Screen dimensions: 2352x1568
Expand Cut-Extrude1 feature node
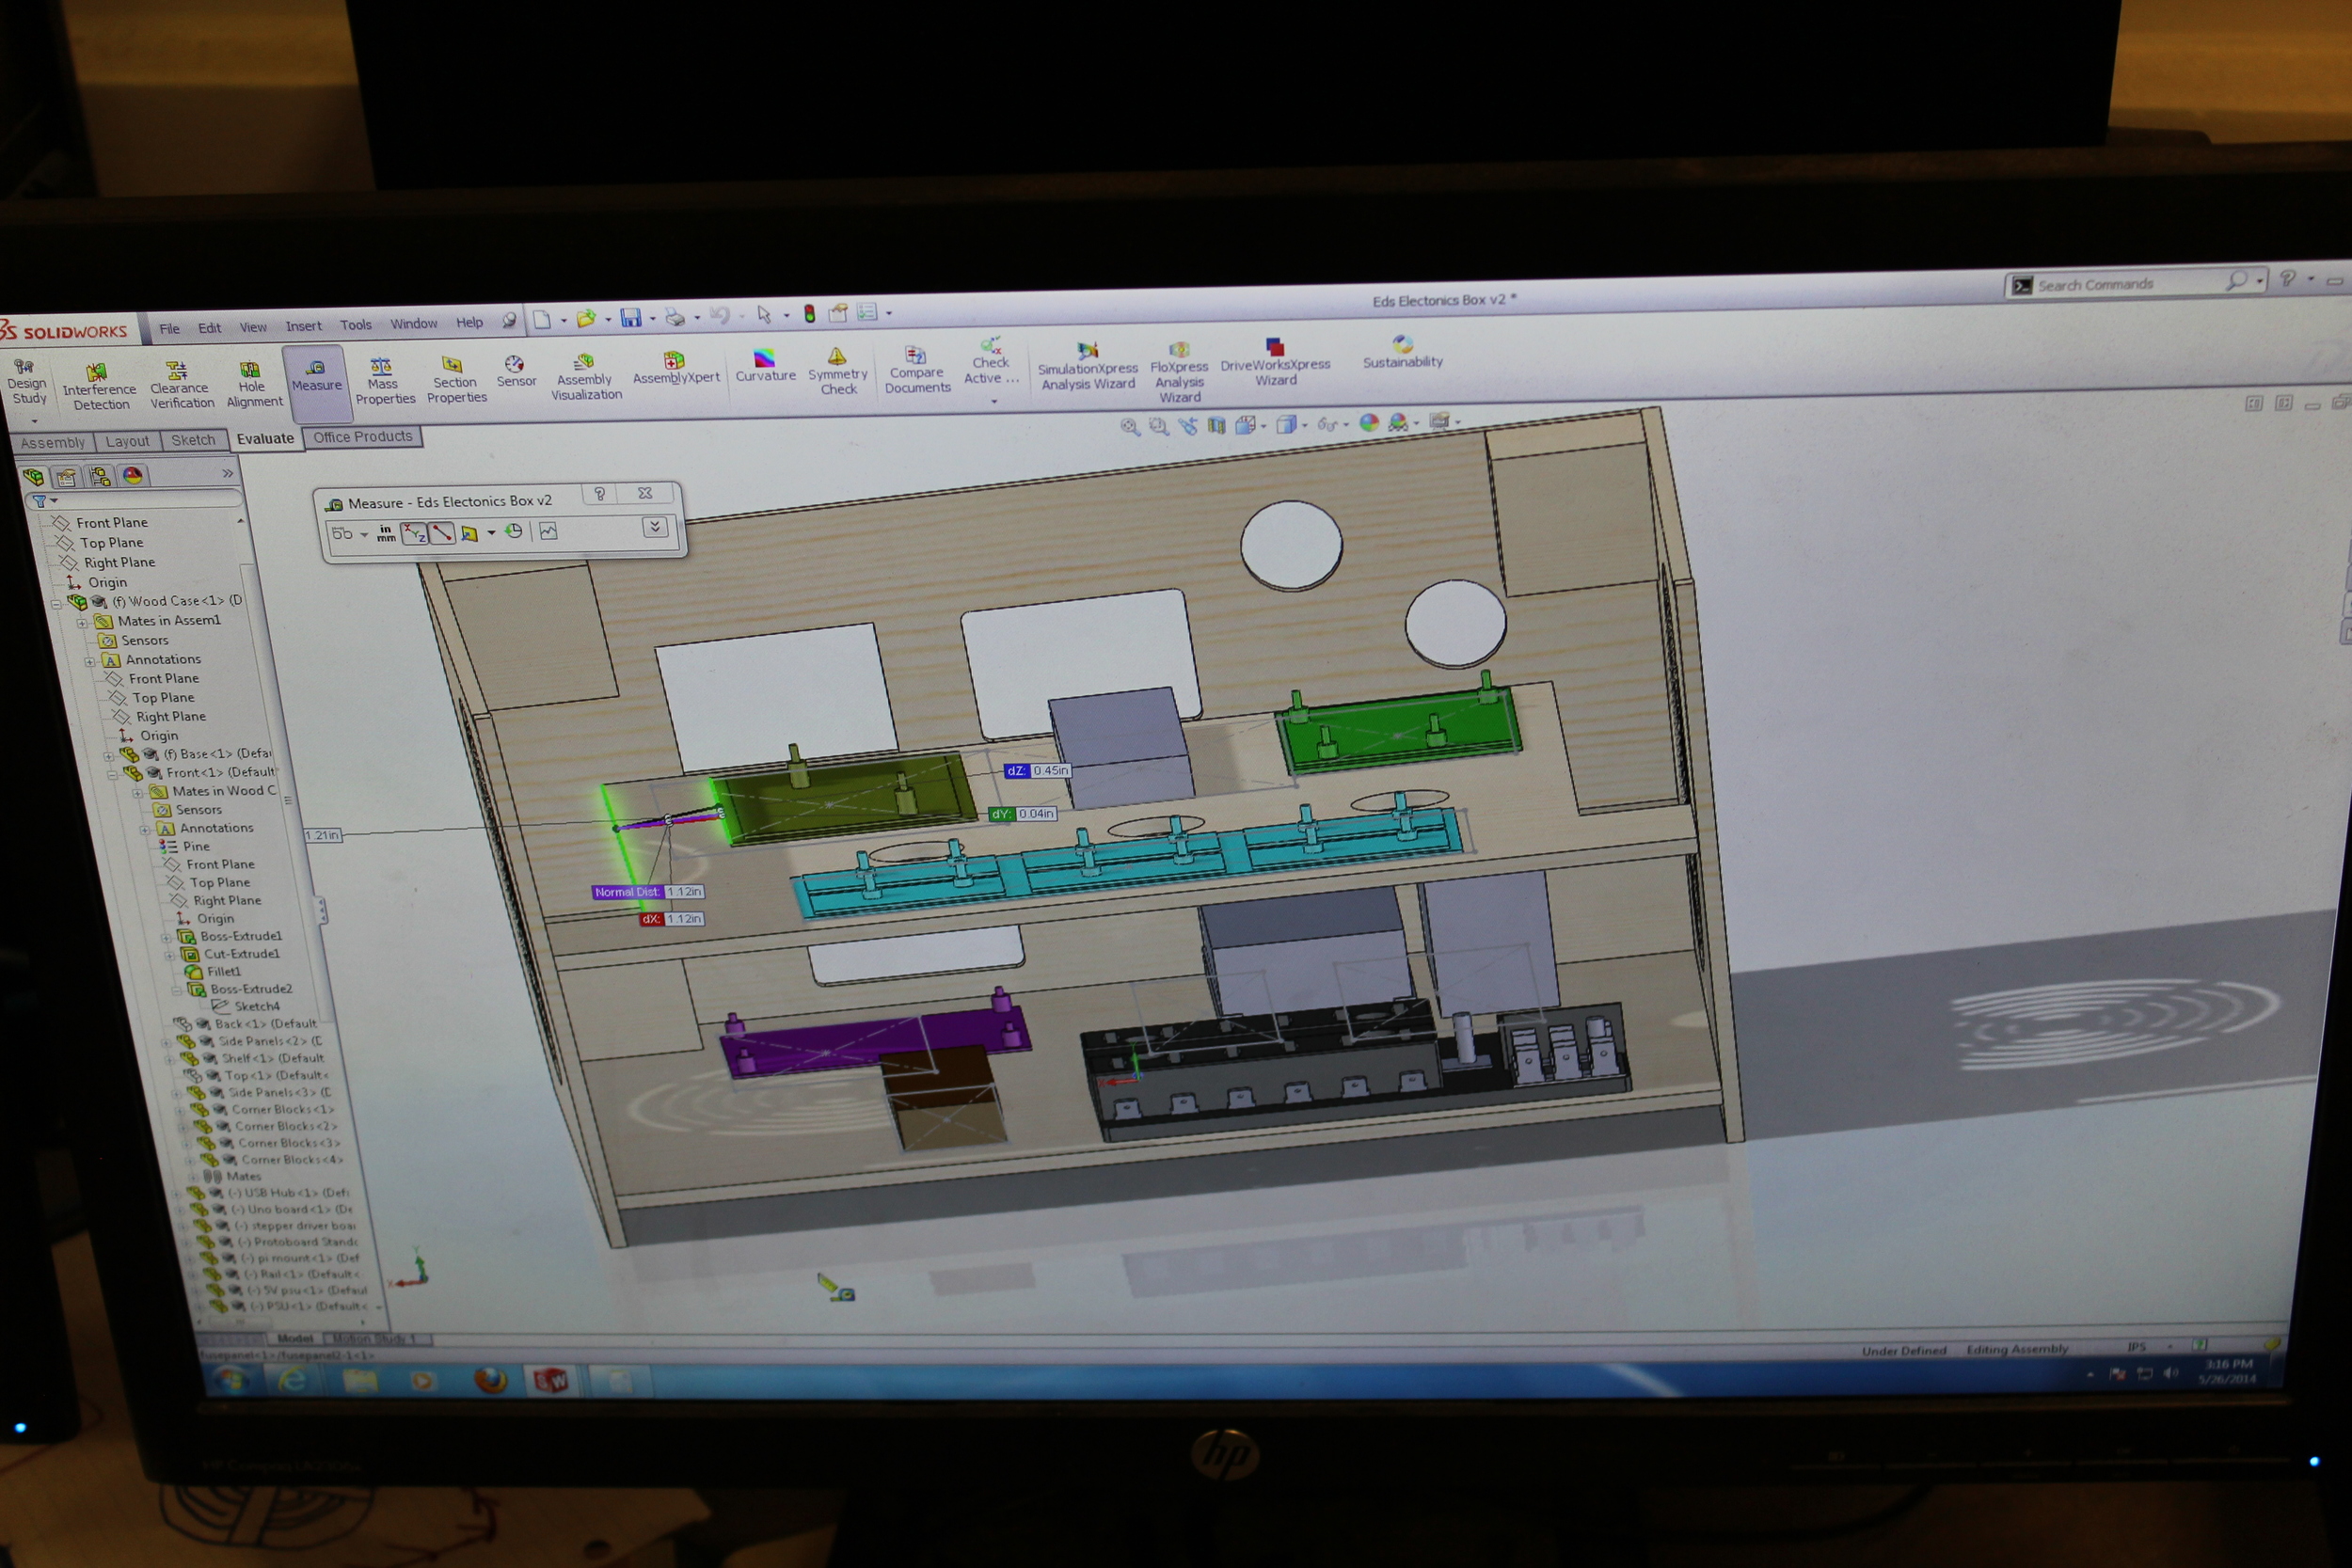[x=169, y=956]
